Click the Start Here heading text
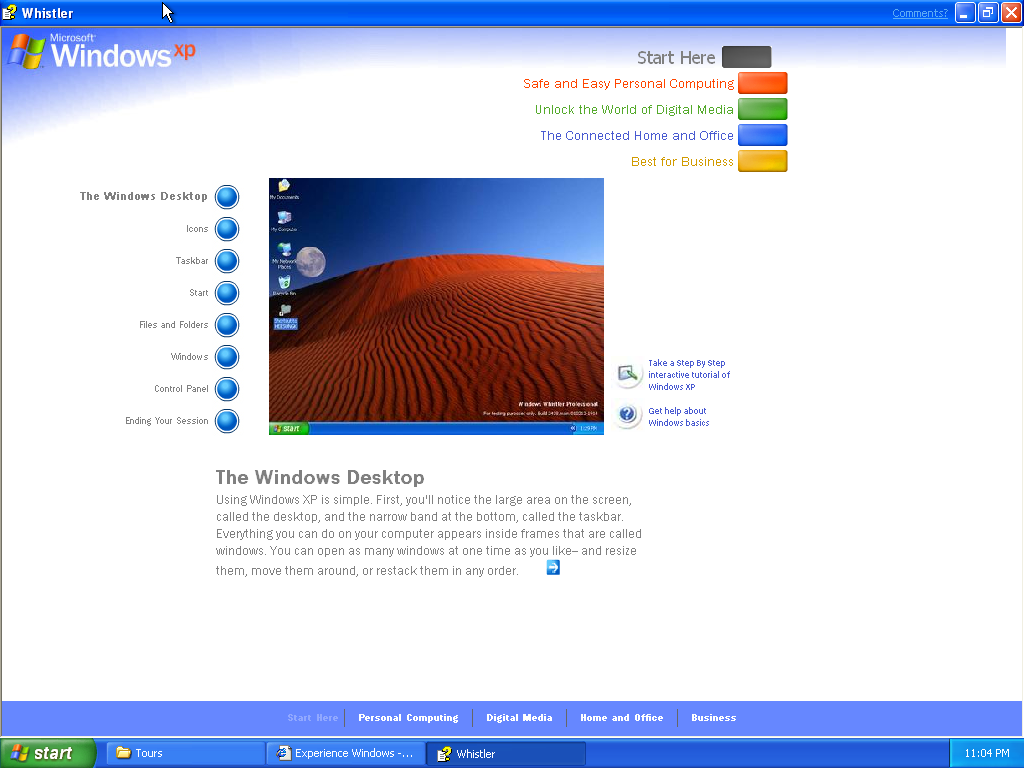The width and height of the screenshot is (1024, 768). coord(676,57)
